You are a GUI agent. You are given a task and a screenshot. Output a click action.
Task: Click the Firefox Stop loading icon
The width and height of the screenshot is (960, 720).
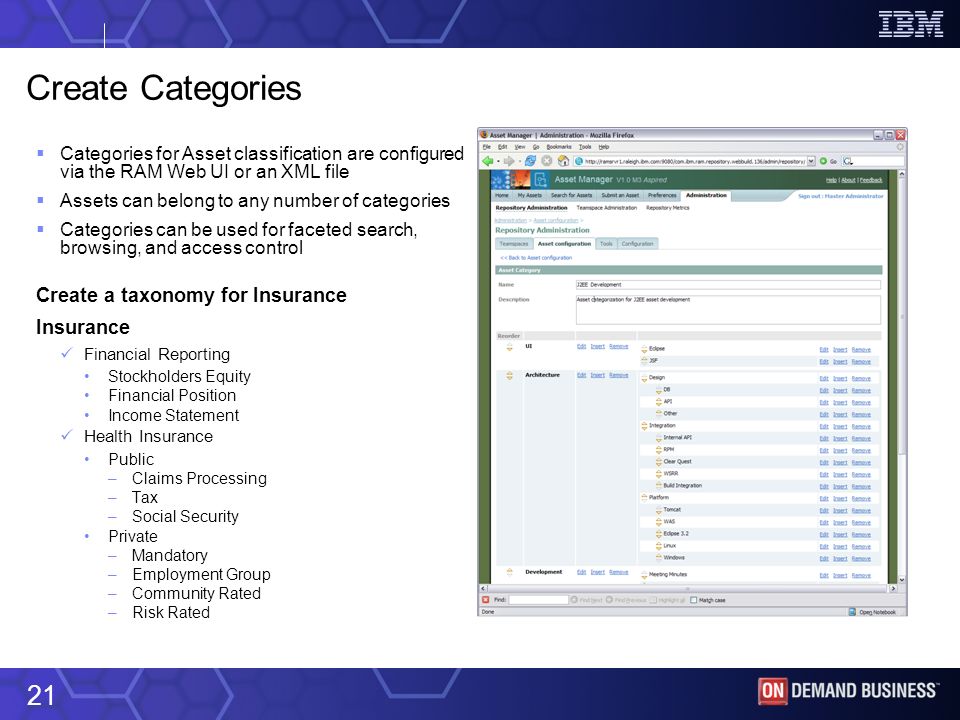547,161
